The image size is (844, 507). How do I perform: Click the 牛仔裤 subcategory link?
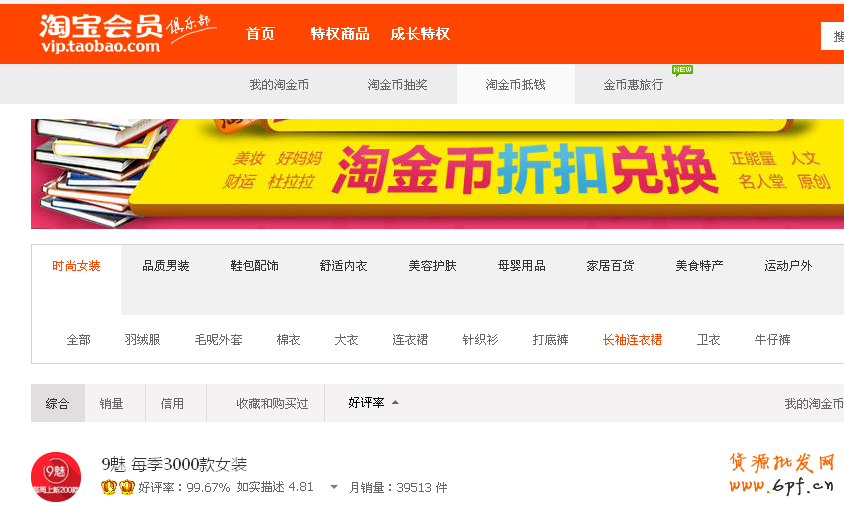[x=772, y=340]
